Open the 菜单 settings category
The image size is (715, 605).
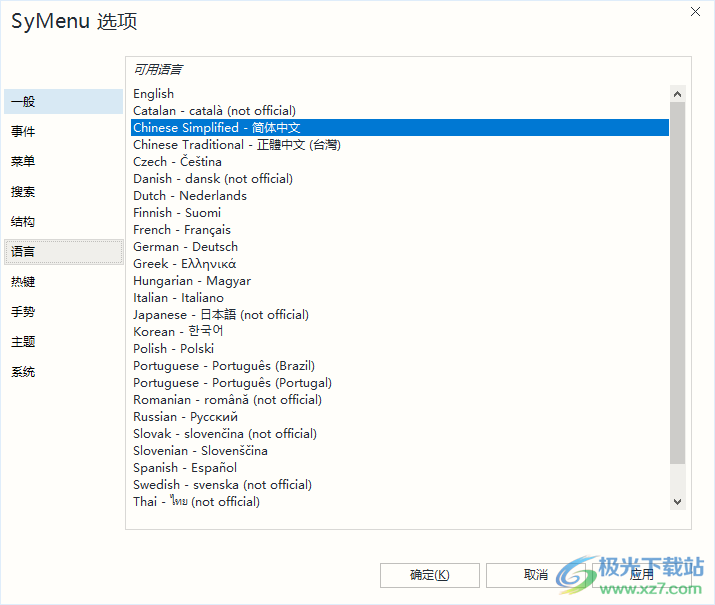coord(63,161)
